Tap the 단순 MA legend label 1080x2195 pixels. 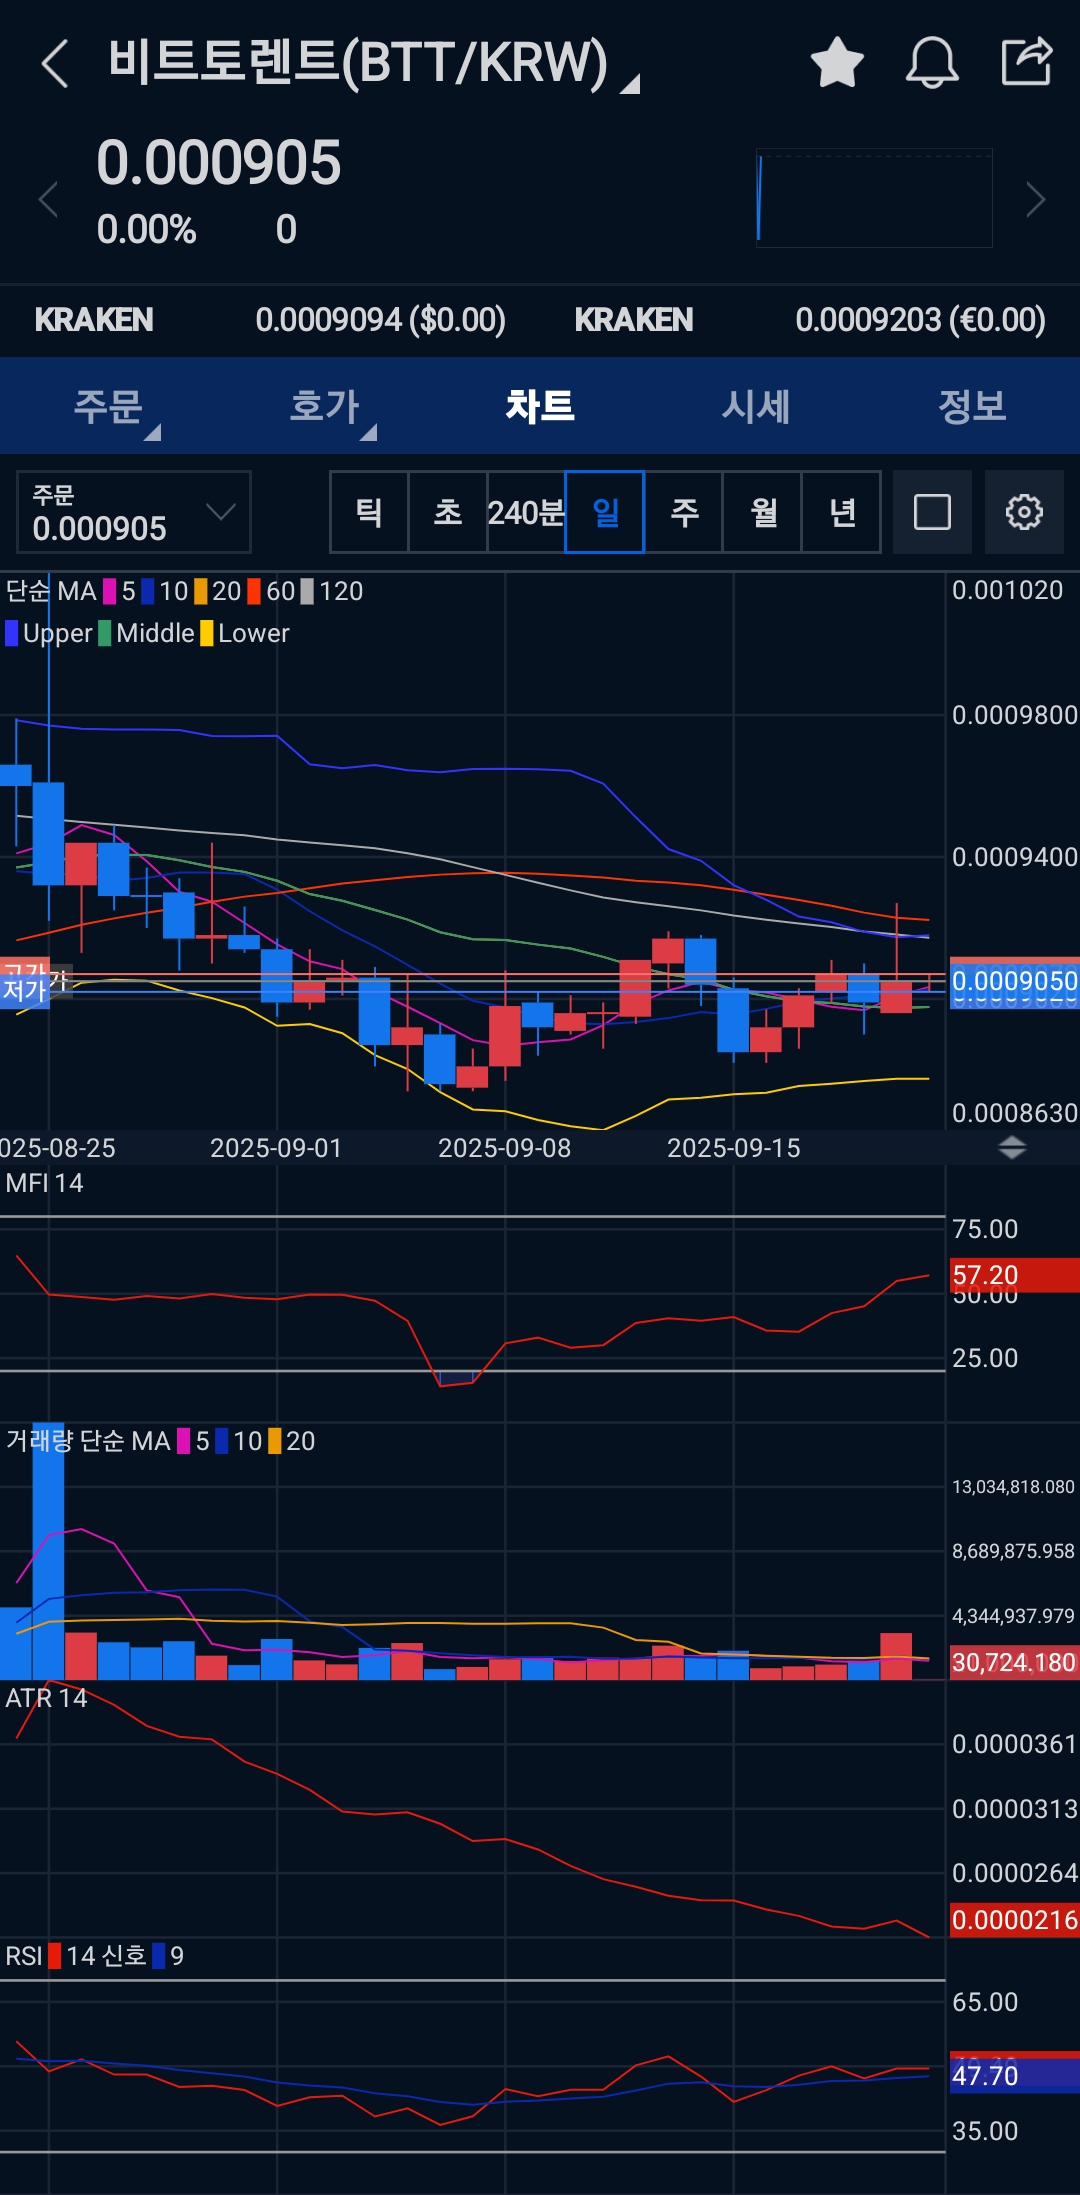pyautogui.click(x=51, y=591)
